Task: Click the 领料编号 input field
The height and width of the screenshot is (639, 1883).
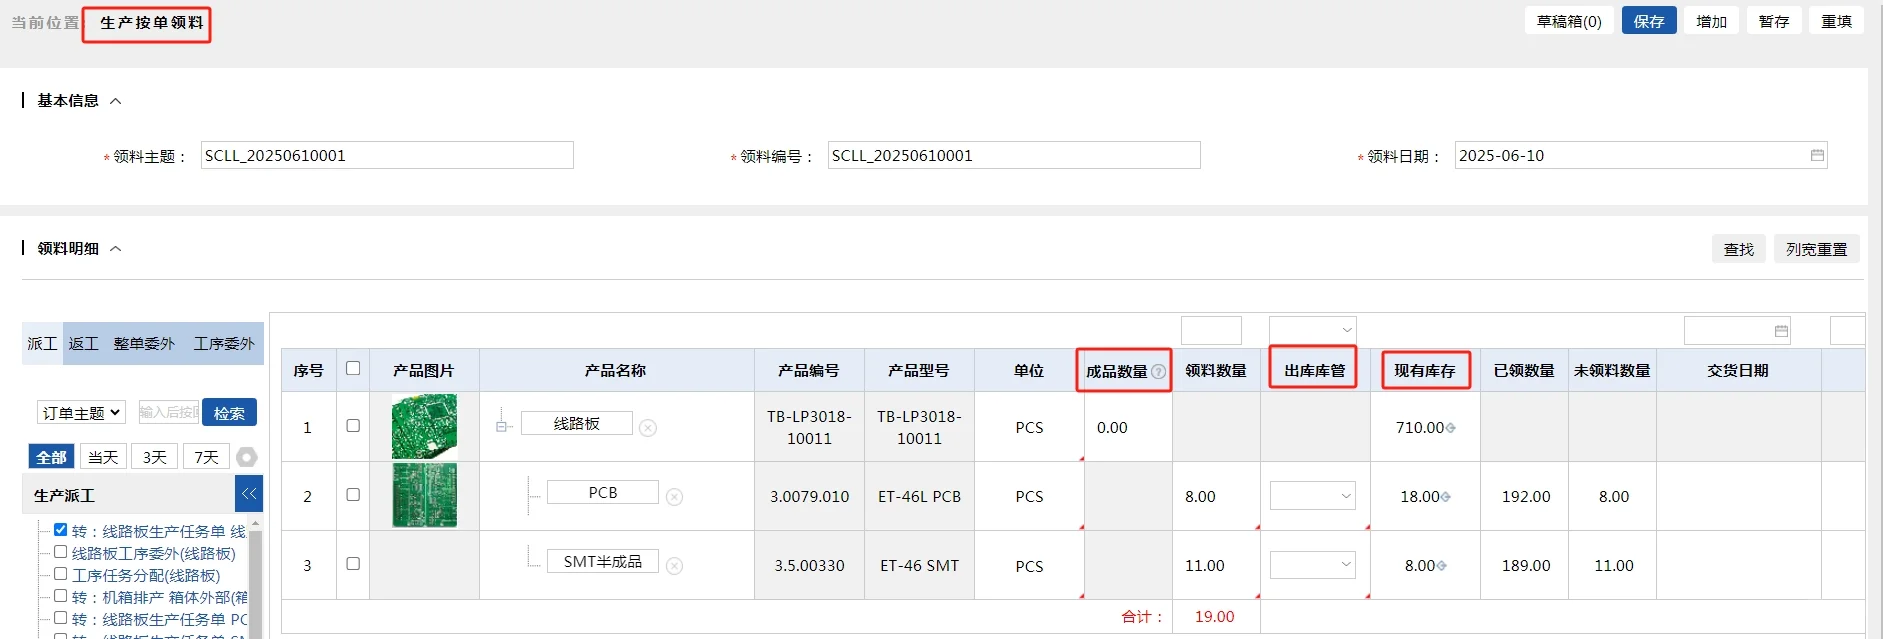Action: [1014, 155]
